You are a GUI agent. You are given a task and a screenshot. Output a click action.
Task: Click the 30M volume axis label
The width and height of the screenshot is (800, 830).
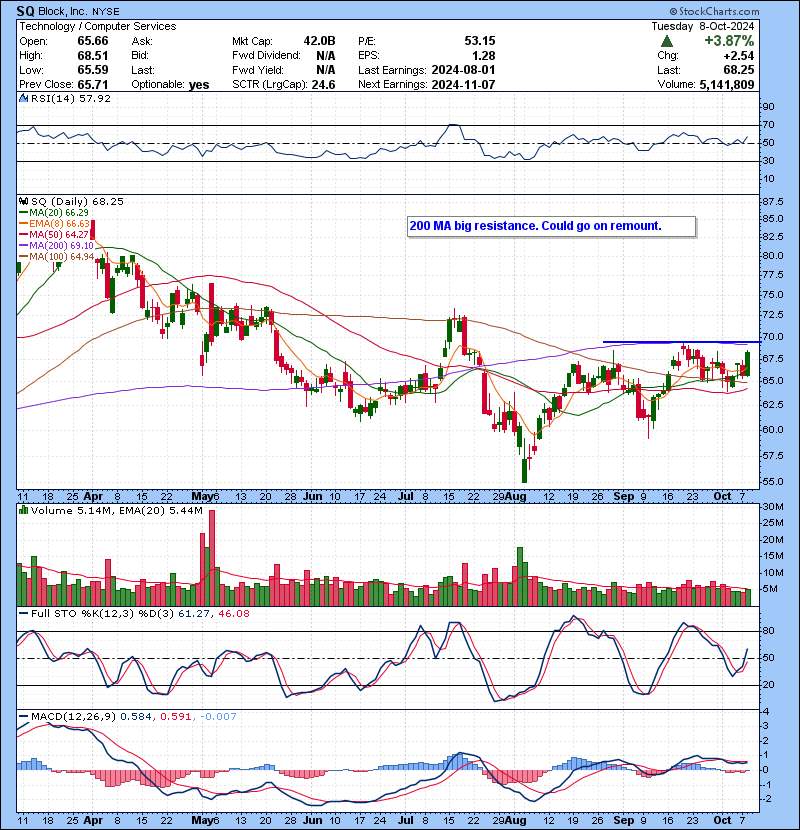tap(772, 507)
